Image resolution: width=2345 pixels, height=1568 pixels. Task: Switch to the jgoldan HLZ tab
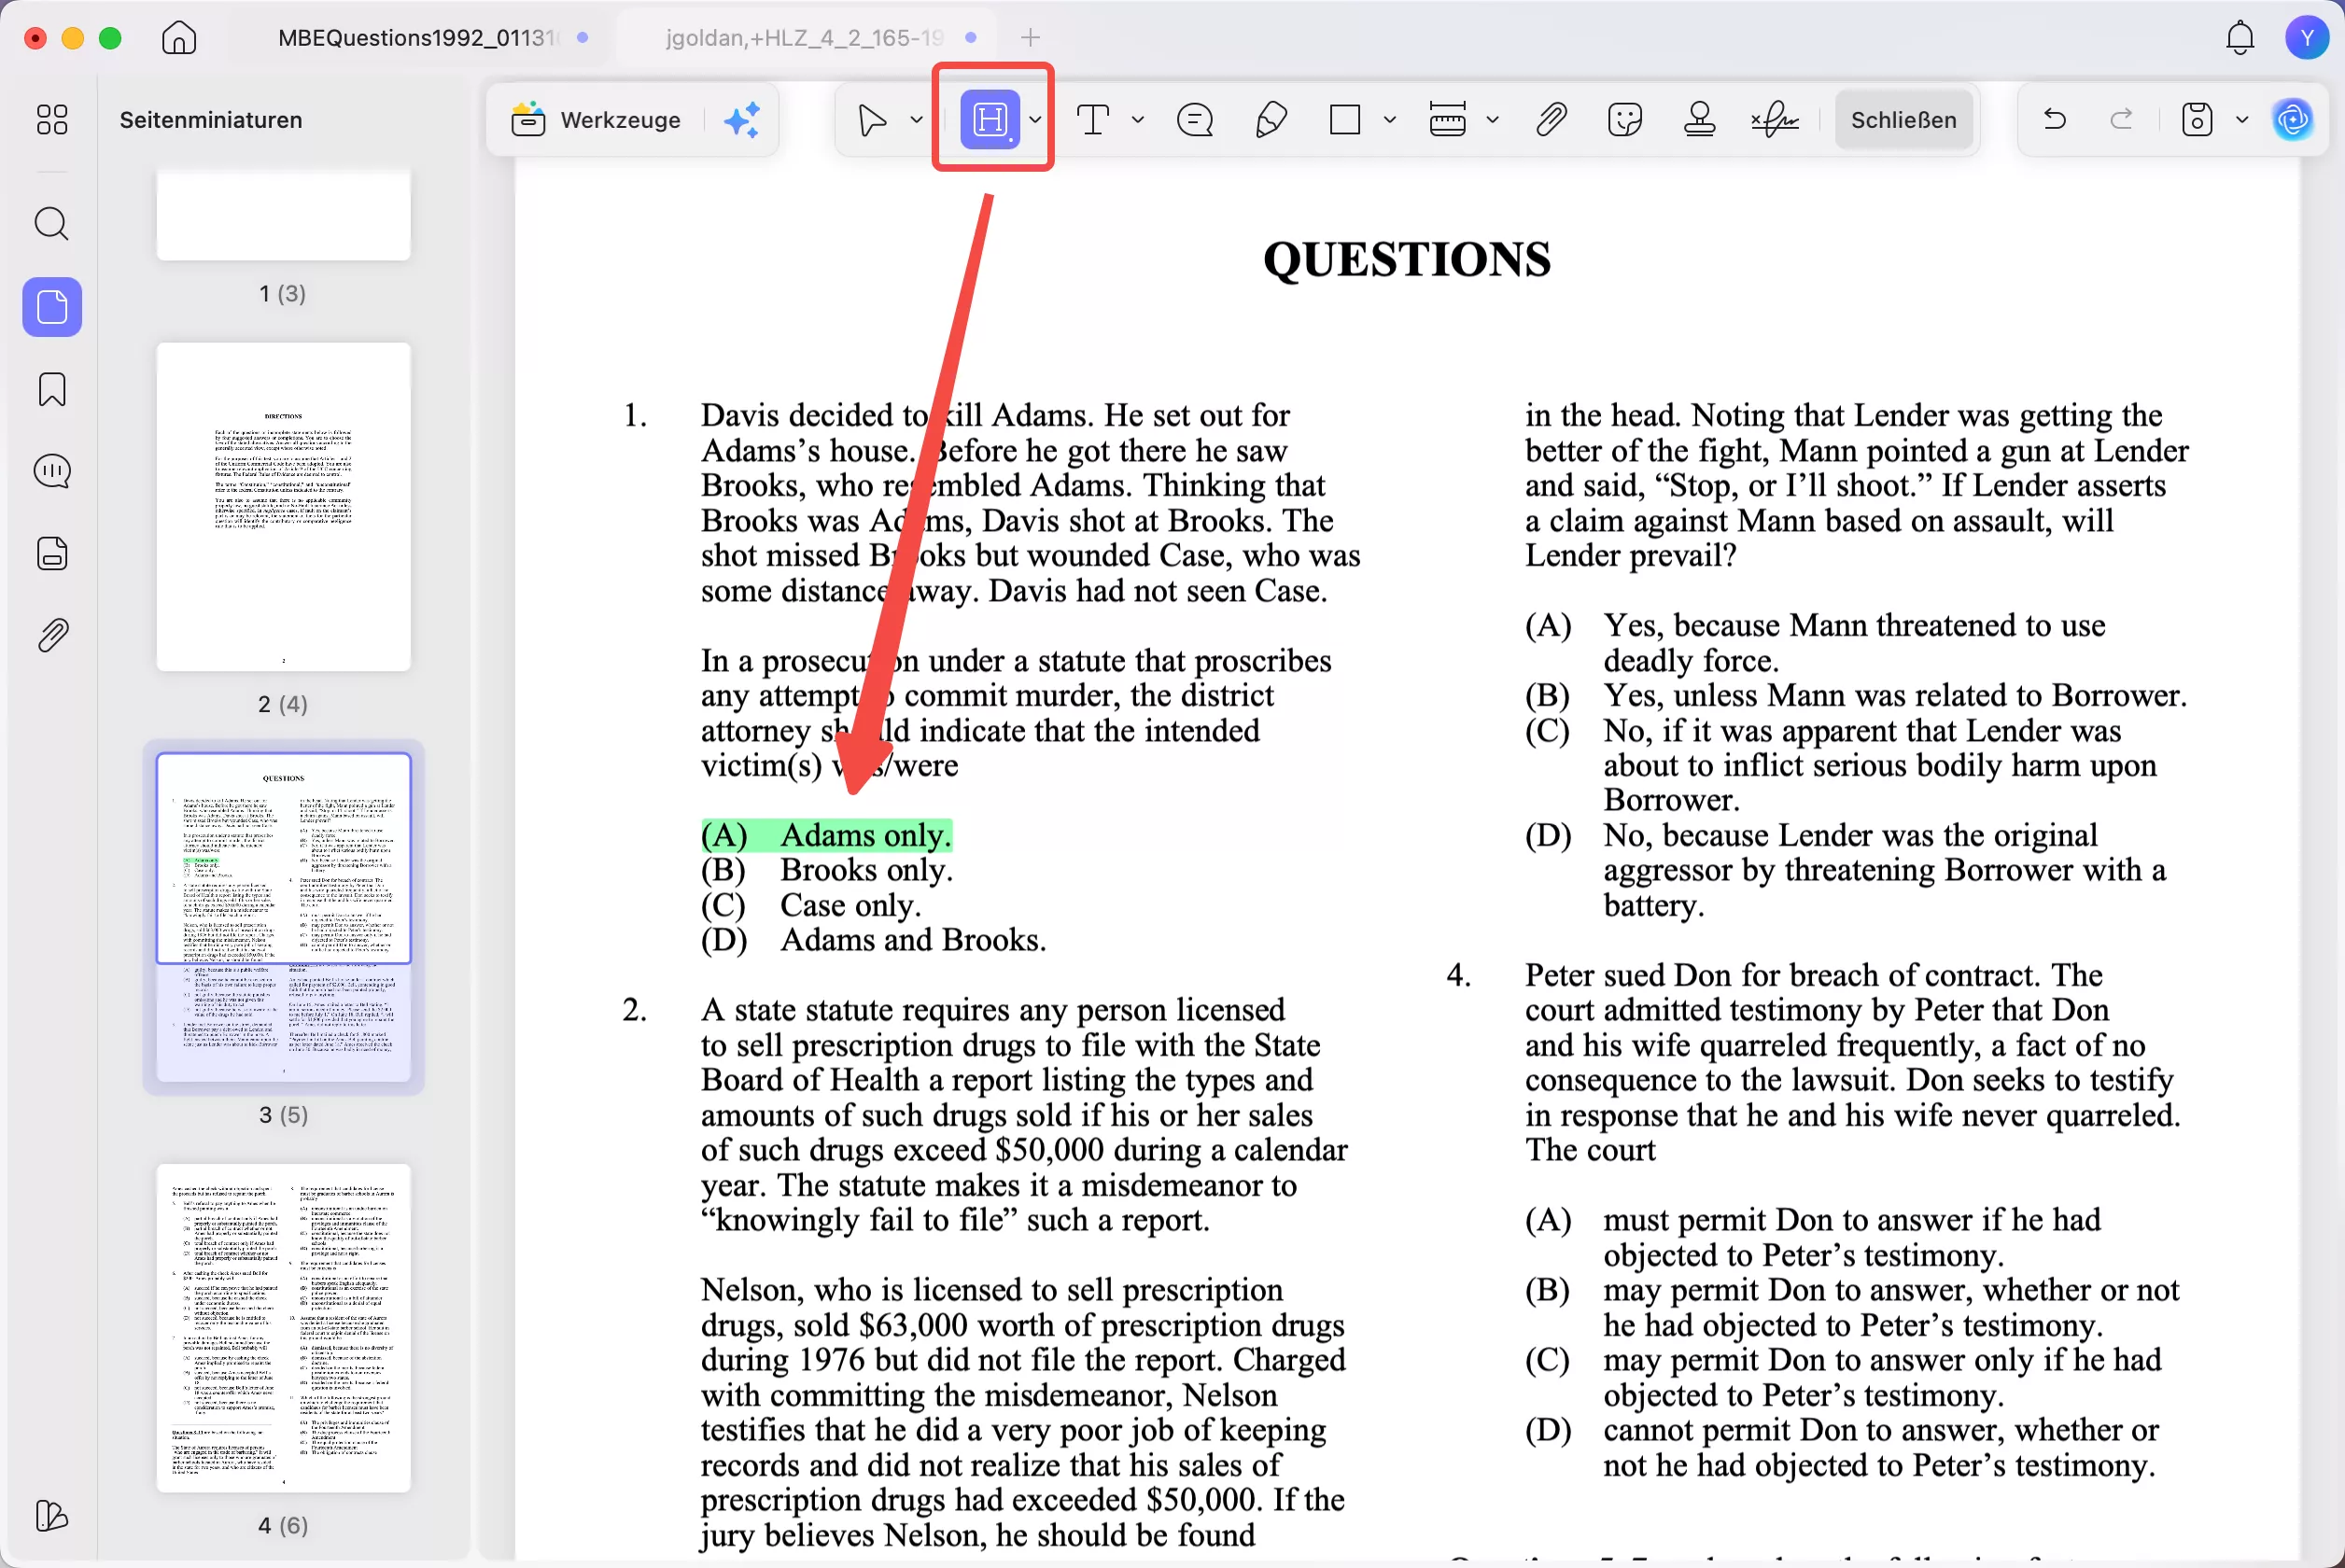pyautogui.click(x=804, y=38)
